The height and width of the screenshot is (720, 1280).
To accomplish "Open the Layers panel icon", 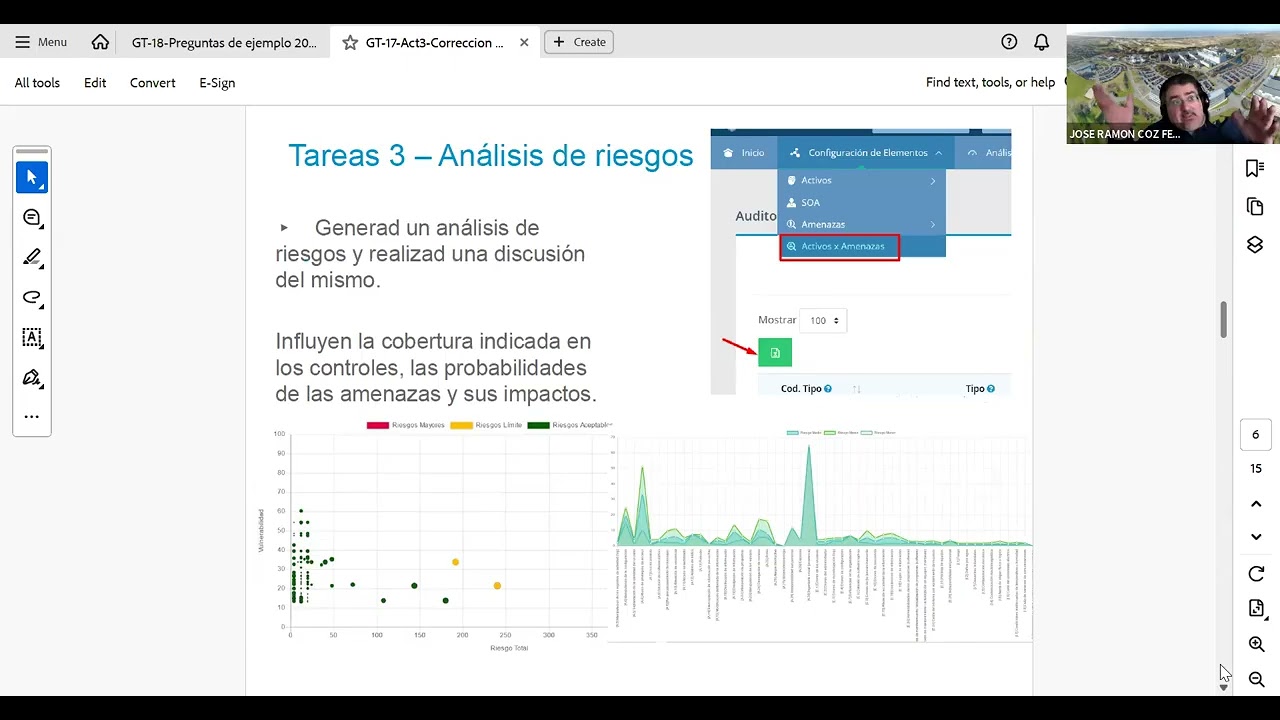I will coord(1255,245).
